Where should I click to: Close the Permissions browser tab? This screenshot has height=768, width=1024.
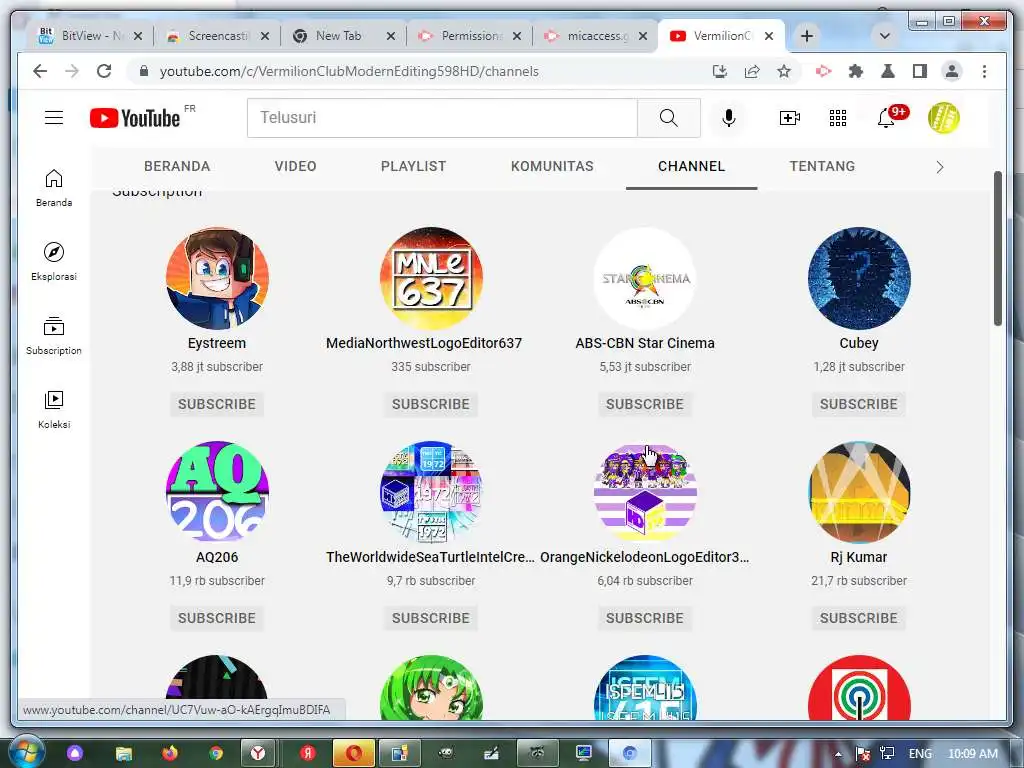click(517, 36)
